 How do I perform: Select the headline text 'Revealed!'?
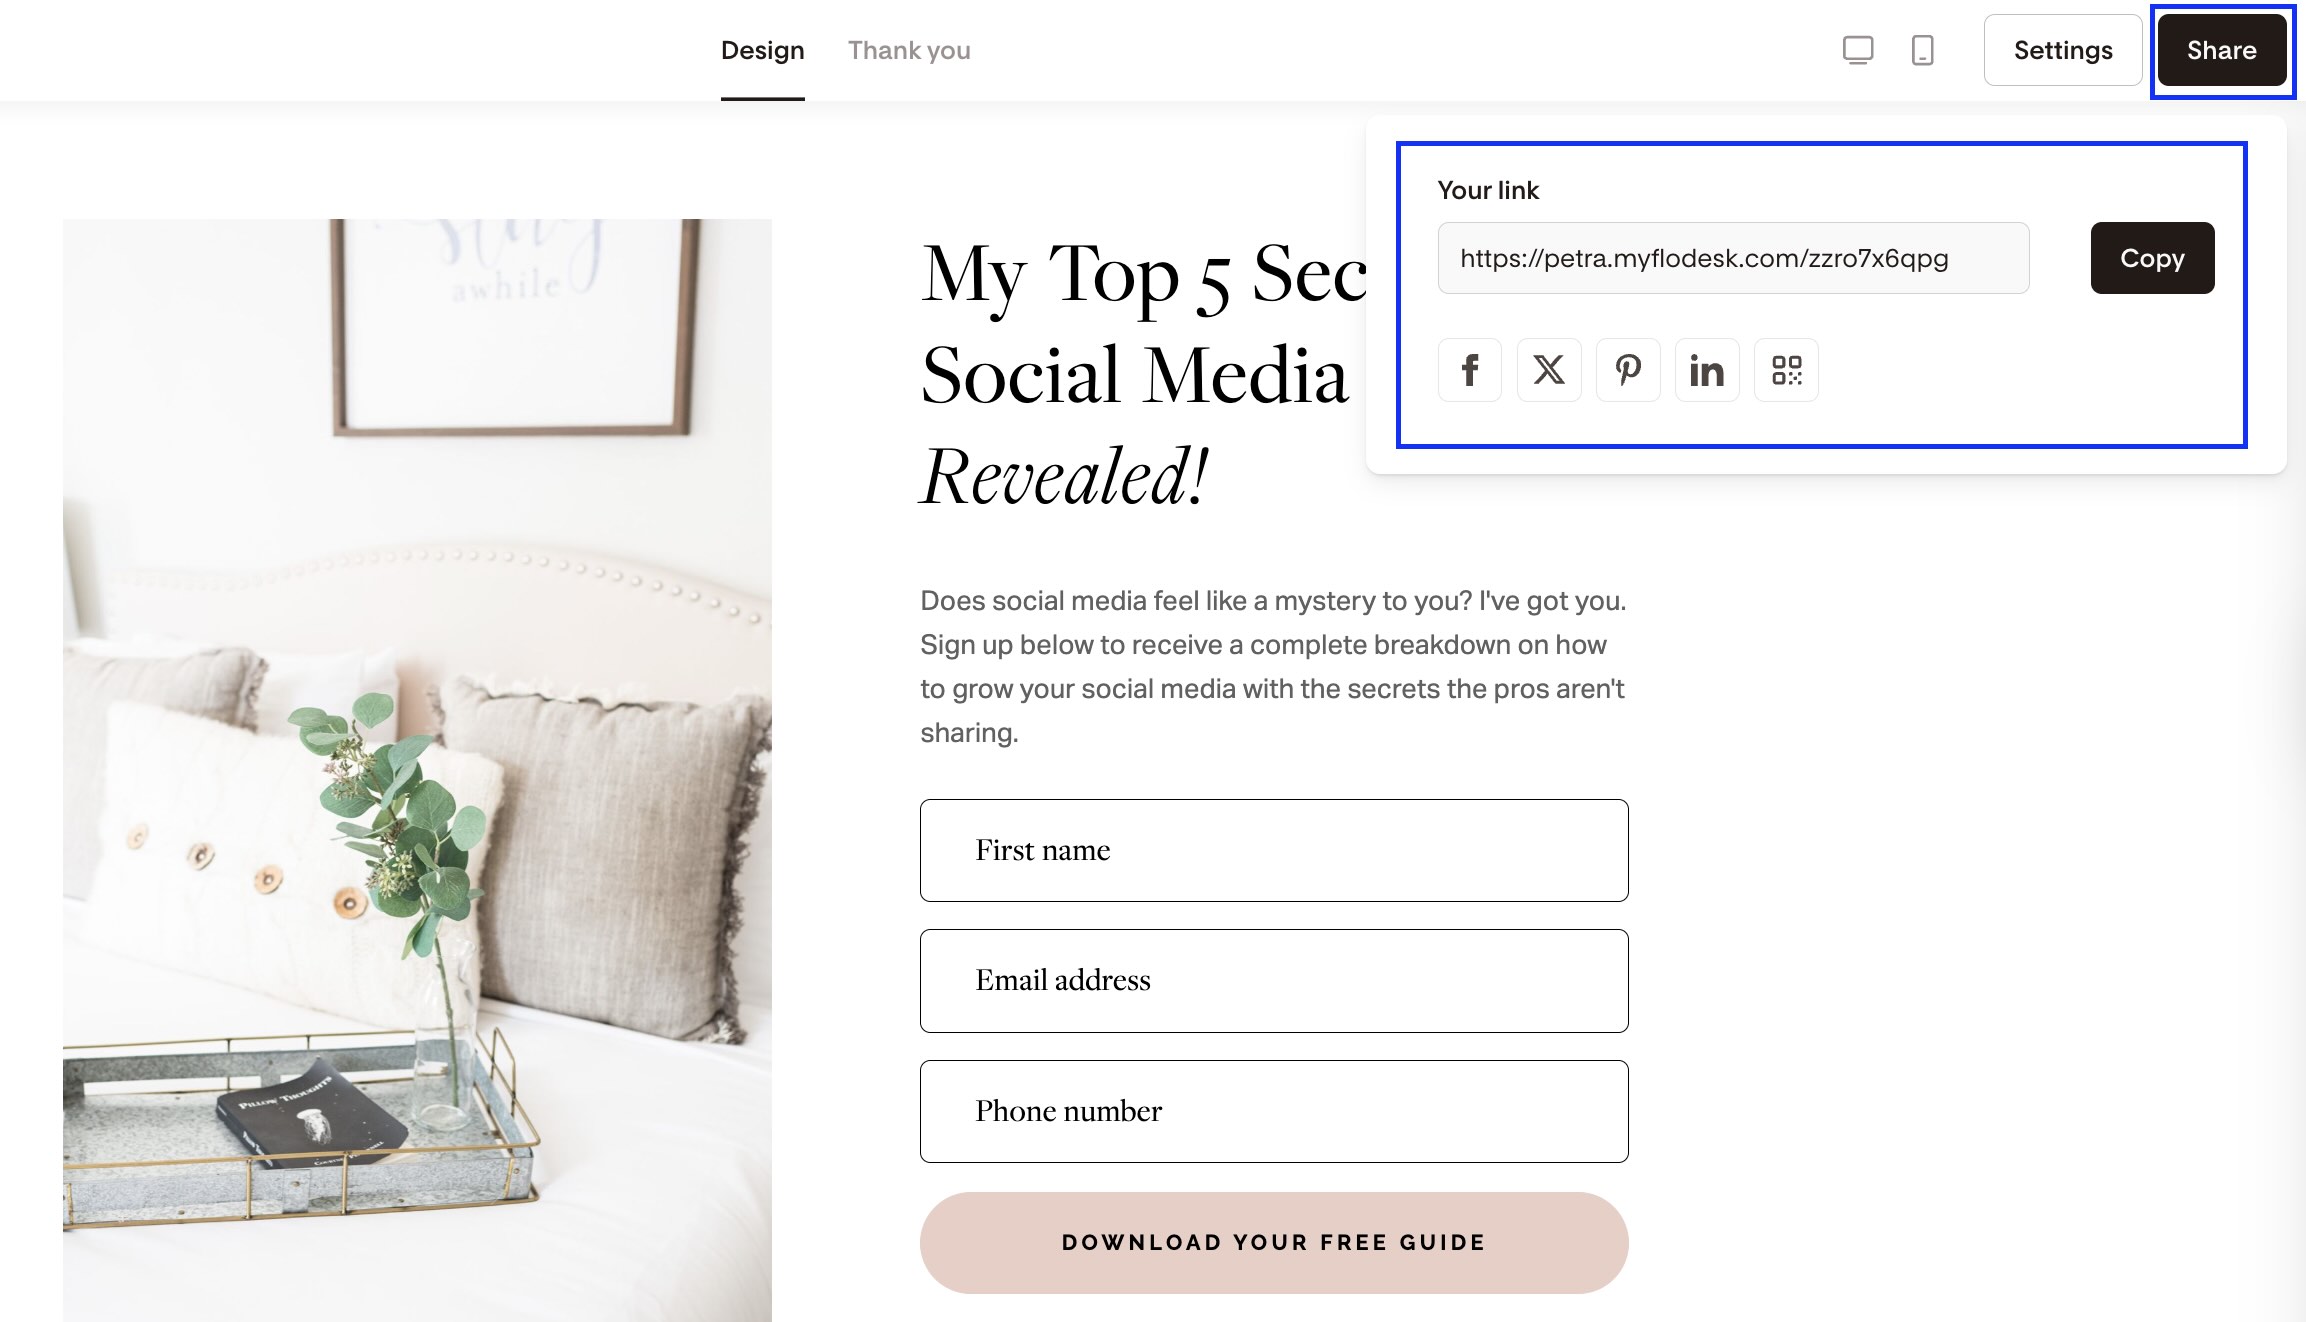coord(1064,476)
